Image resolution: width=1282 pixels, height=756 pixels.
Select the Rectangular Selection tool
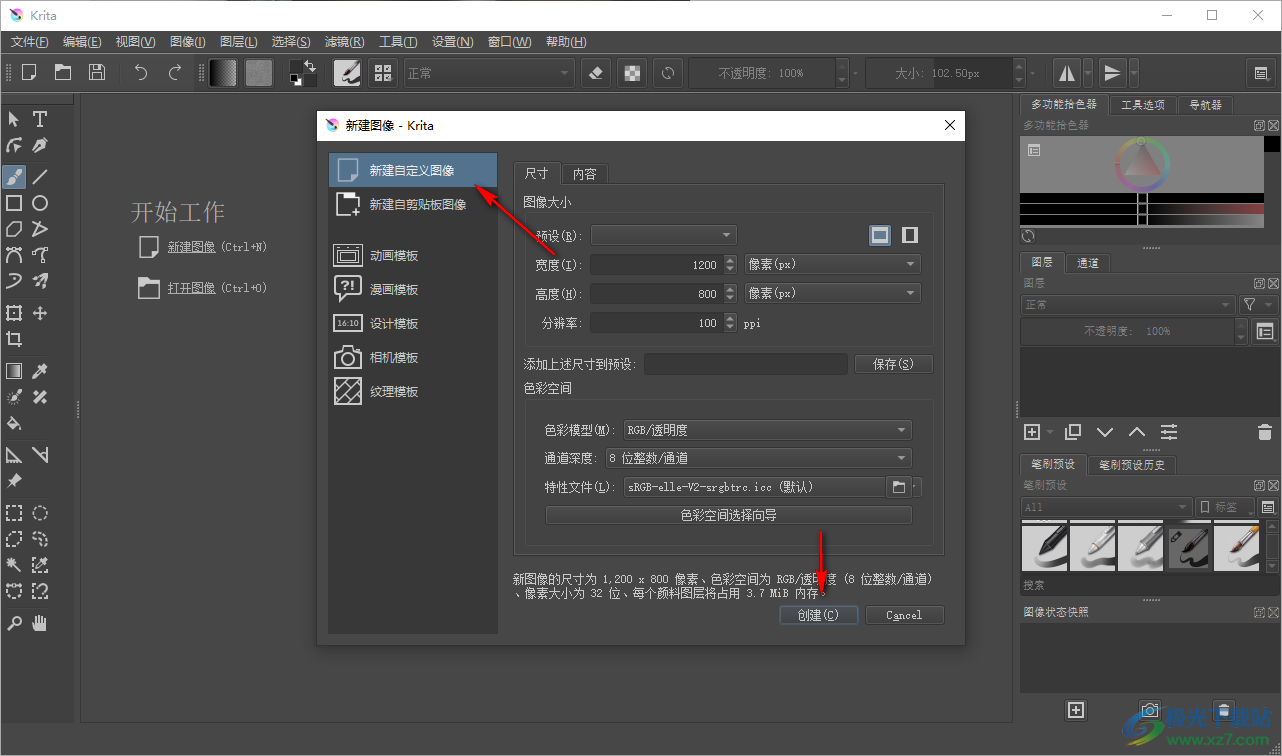point(14,513)
